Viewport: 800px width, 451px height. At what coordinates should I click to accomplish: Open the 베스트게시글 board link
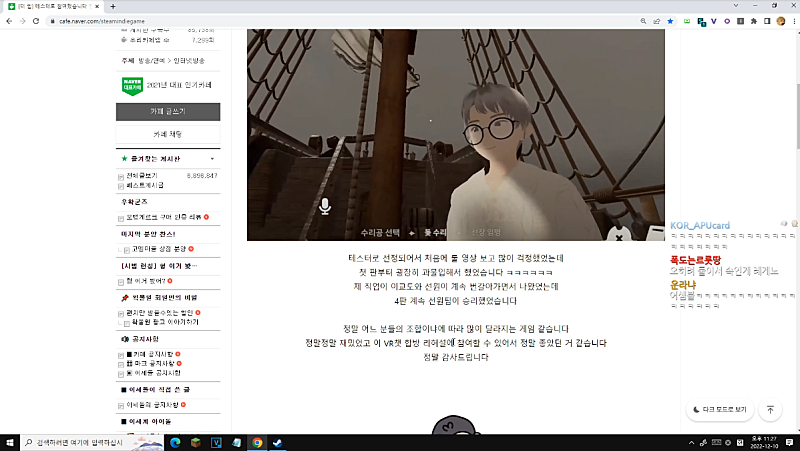(x=145, y=185)
